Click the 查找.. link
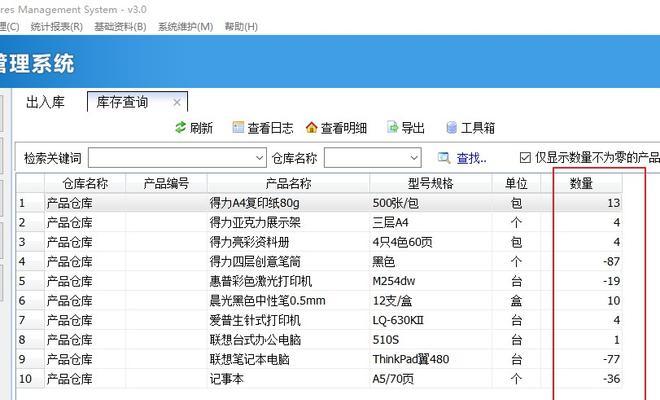The height and width of the screenshot is (400, 660). [471, 158]
